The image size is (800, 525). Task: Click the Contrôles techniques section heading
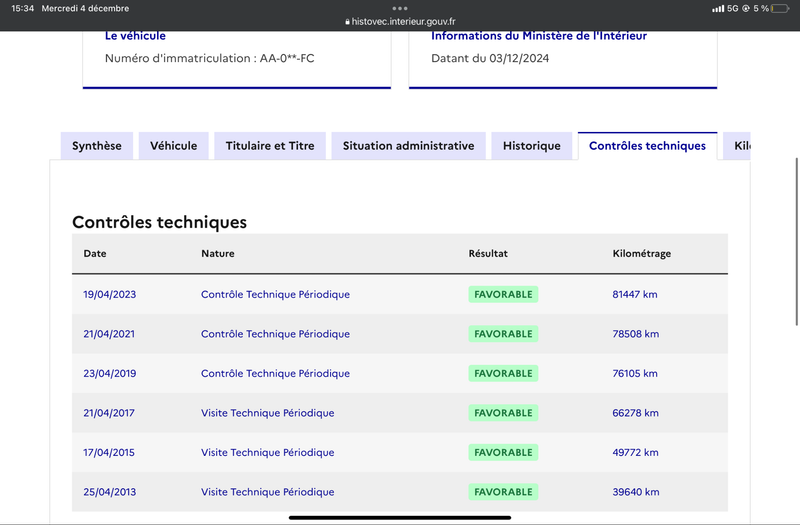click(x=159, y=222)
